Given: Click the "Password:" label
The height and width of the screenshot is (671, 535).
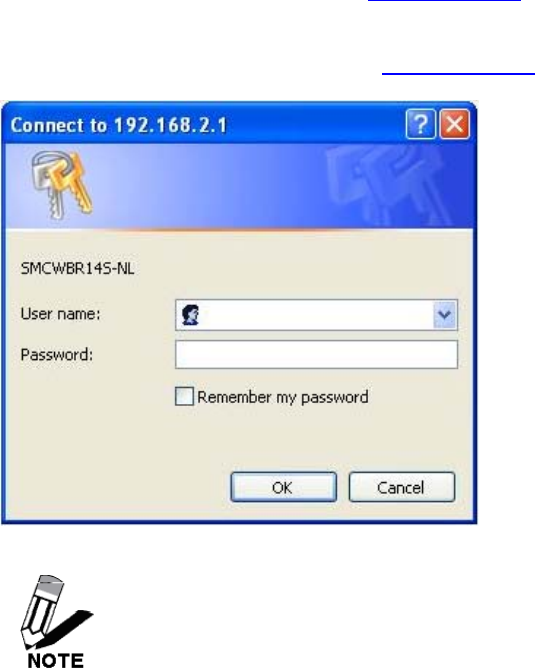Looking at the screenshot, I should pyautogui.click(x=56, y=354).
